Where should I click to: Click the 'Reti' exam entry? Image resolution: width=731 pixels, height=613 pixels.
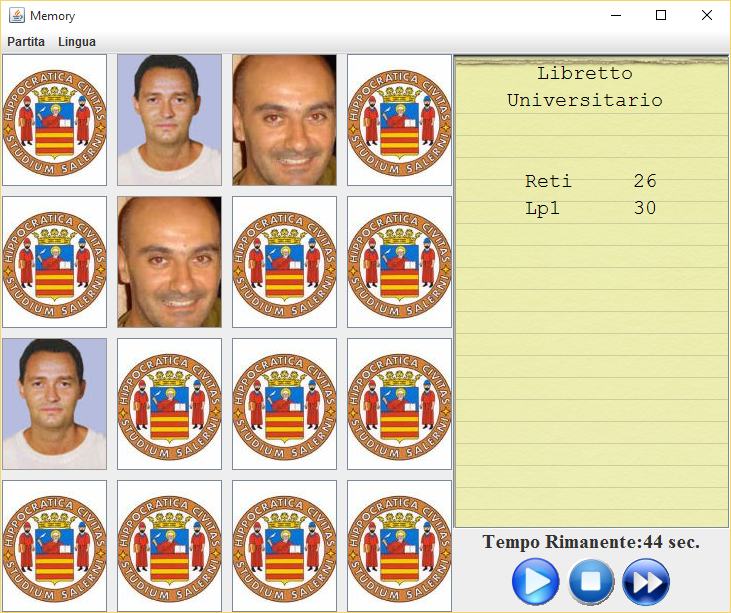click(x=548, y=181)
